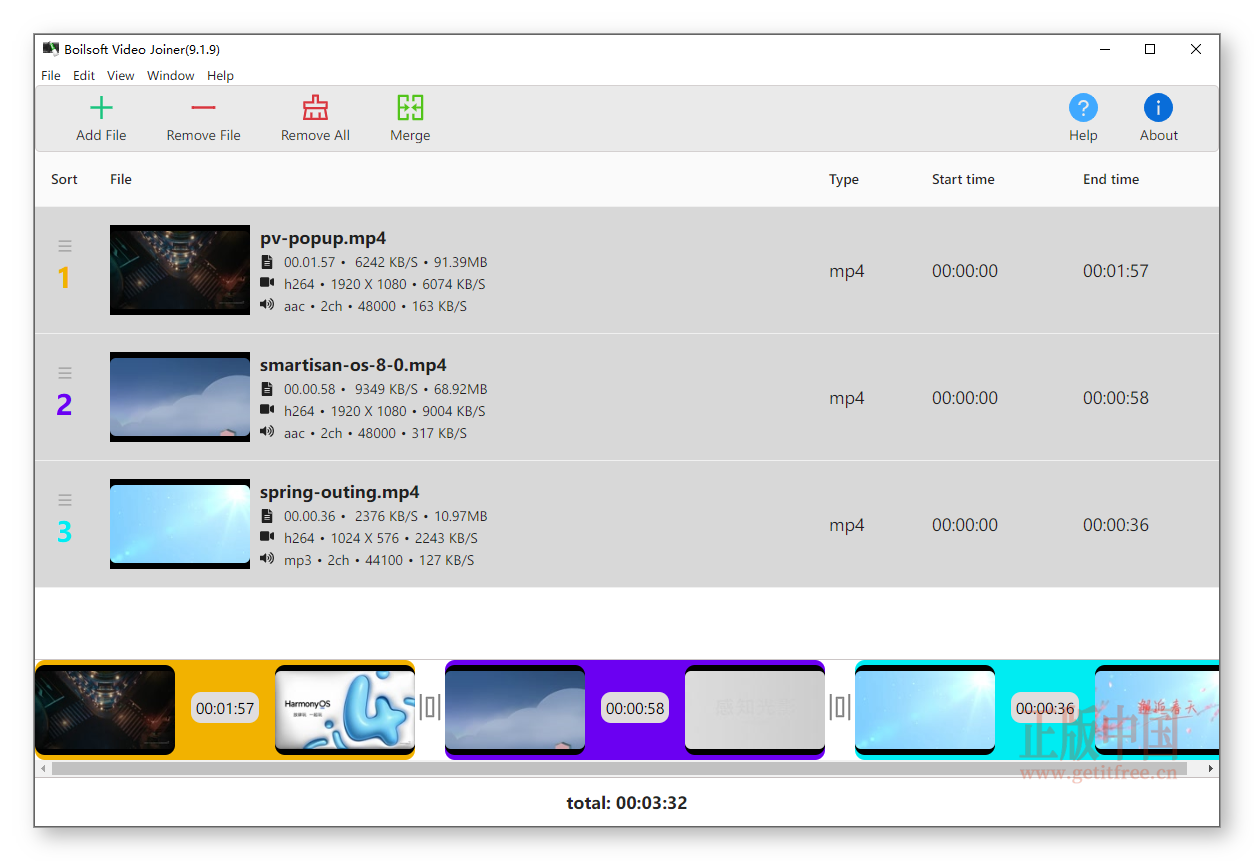Click the end time 00:01:57 in the list
Viewport: 1254px width, 861px height.
pyautogui.click(x=1116, y=271)
